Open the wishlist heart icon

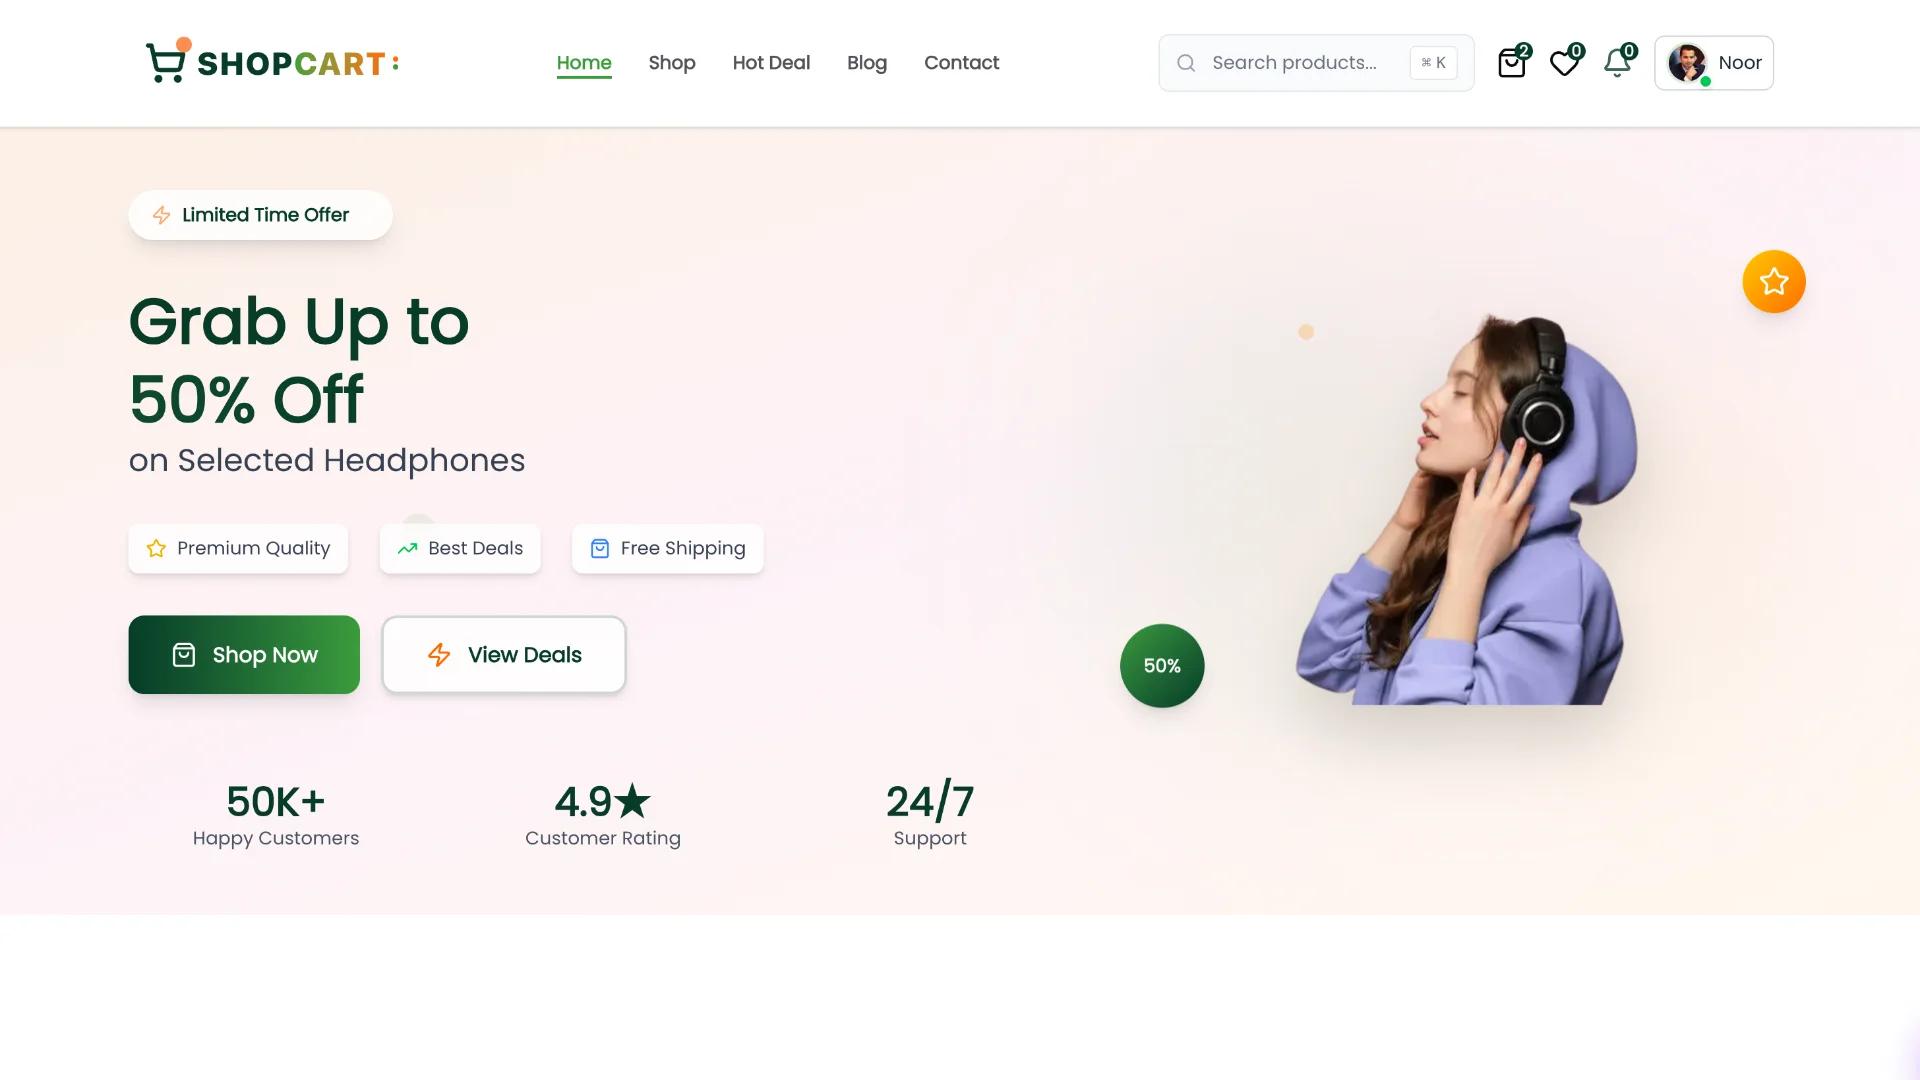coord(1565,62)
